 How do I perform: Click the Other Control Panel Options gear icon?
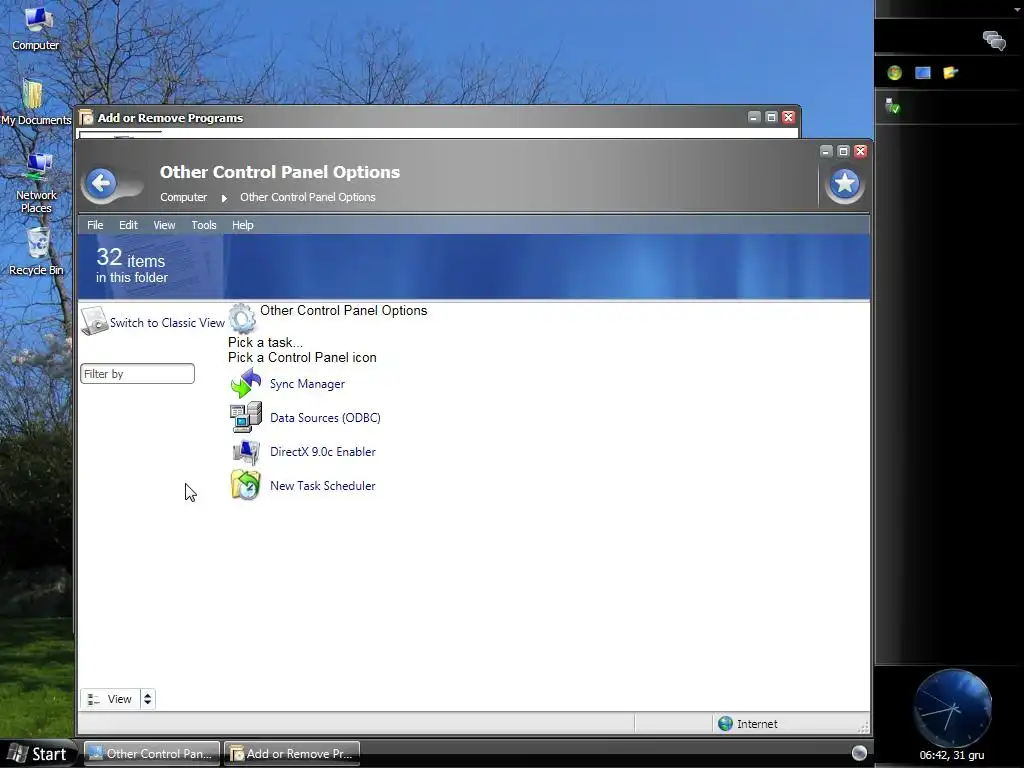242,318
